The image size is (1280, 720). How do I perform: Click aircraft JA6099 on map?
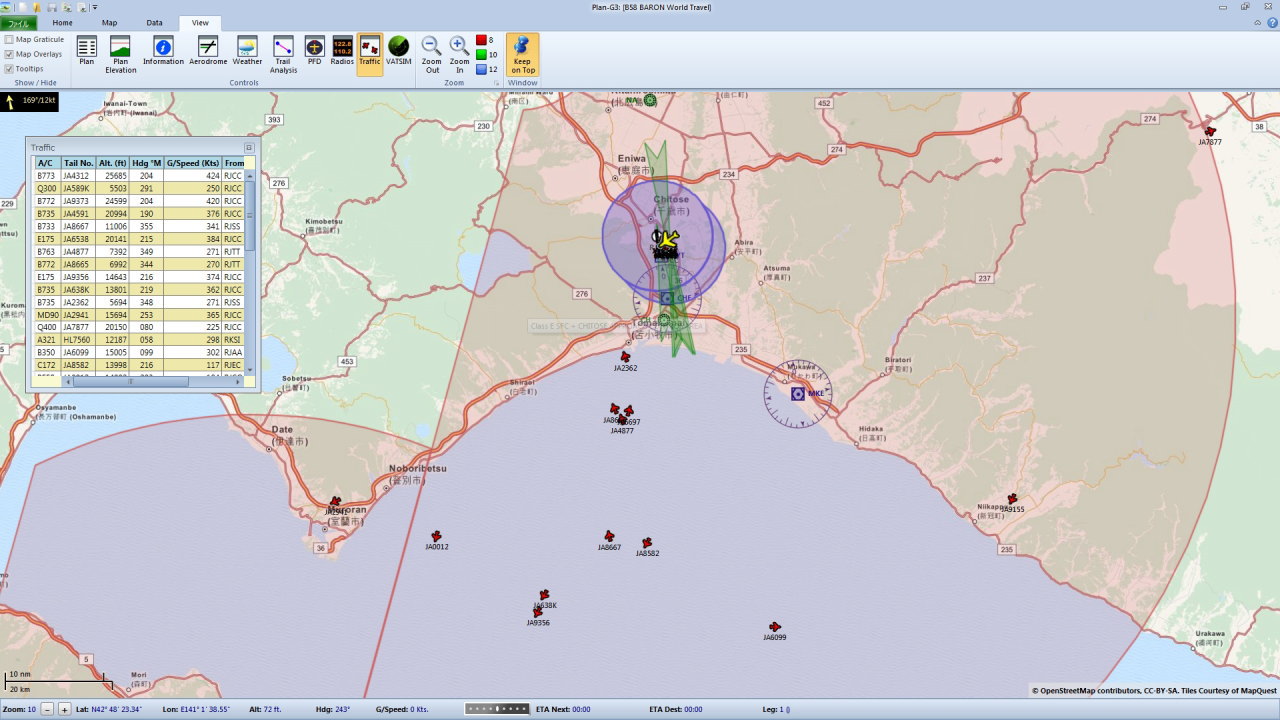click(x=775, y=627)
